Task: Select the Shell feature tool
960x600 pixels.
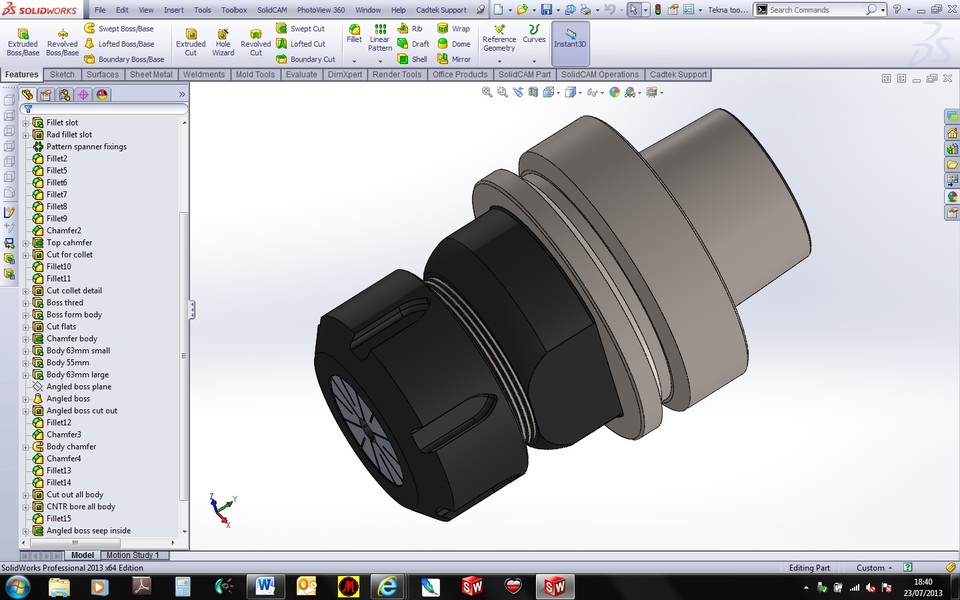Action: (x=418, y=59)
